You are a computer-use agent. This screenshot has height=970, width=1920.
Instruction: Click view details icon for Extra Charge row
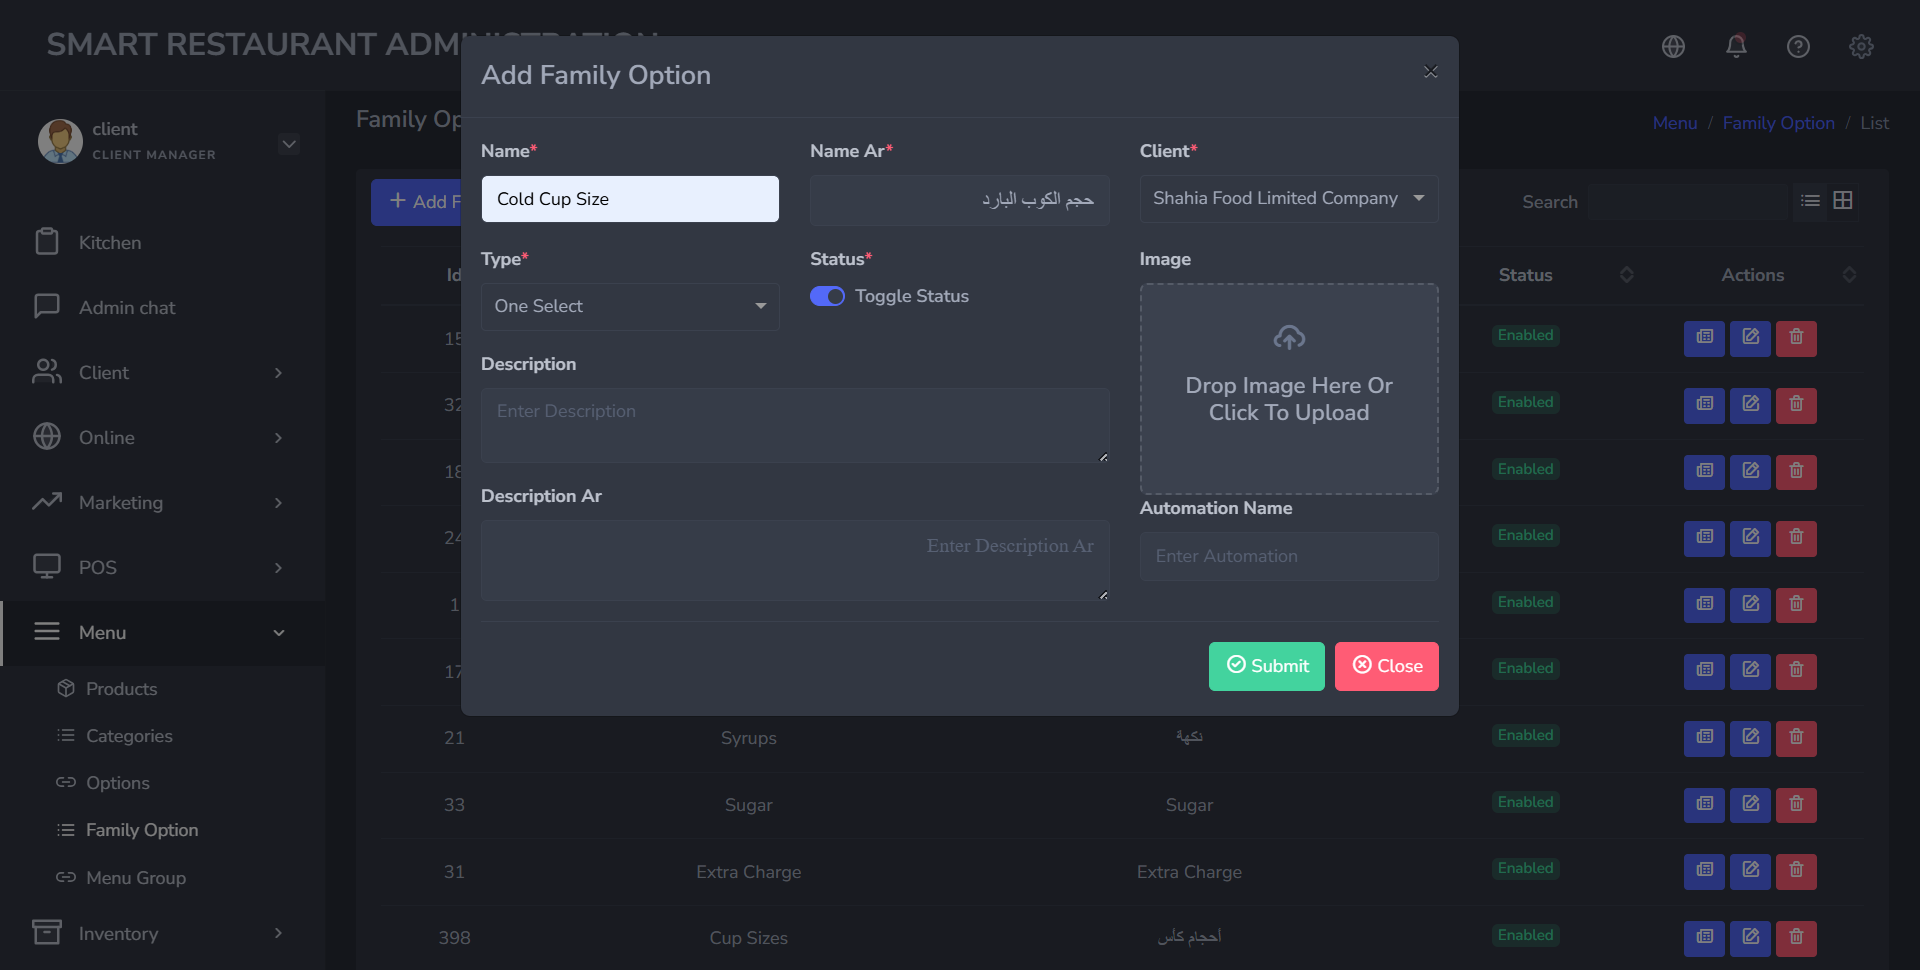[x=1704, y=871]
